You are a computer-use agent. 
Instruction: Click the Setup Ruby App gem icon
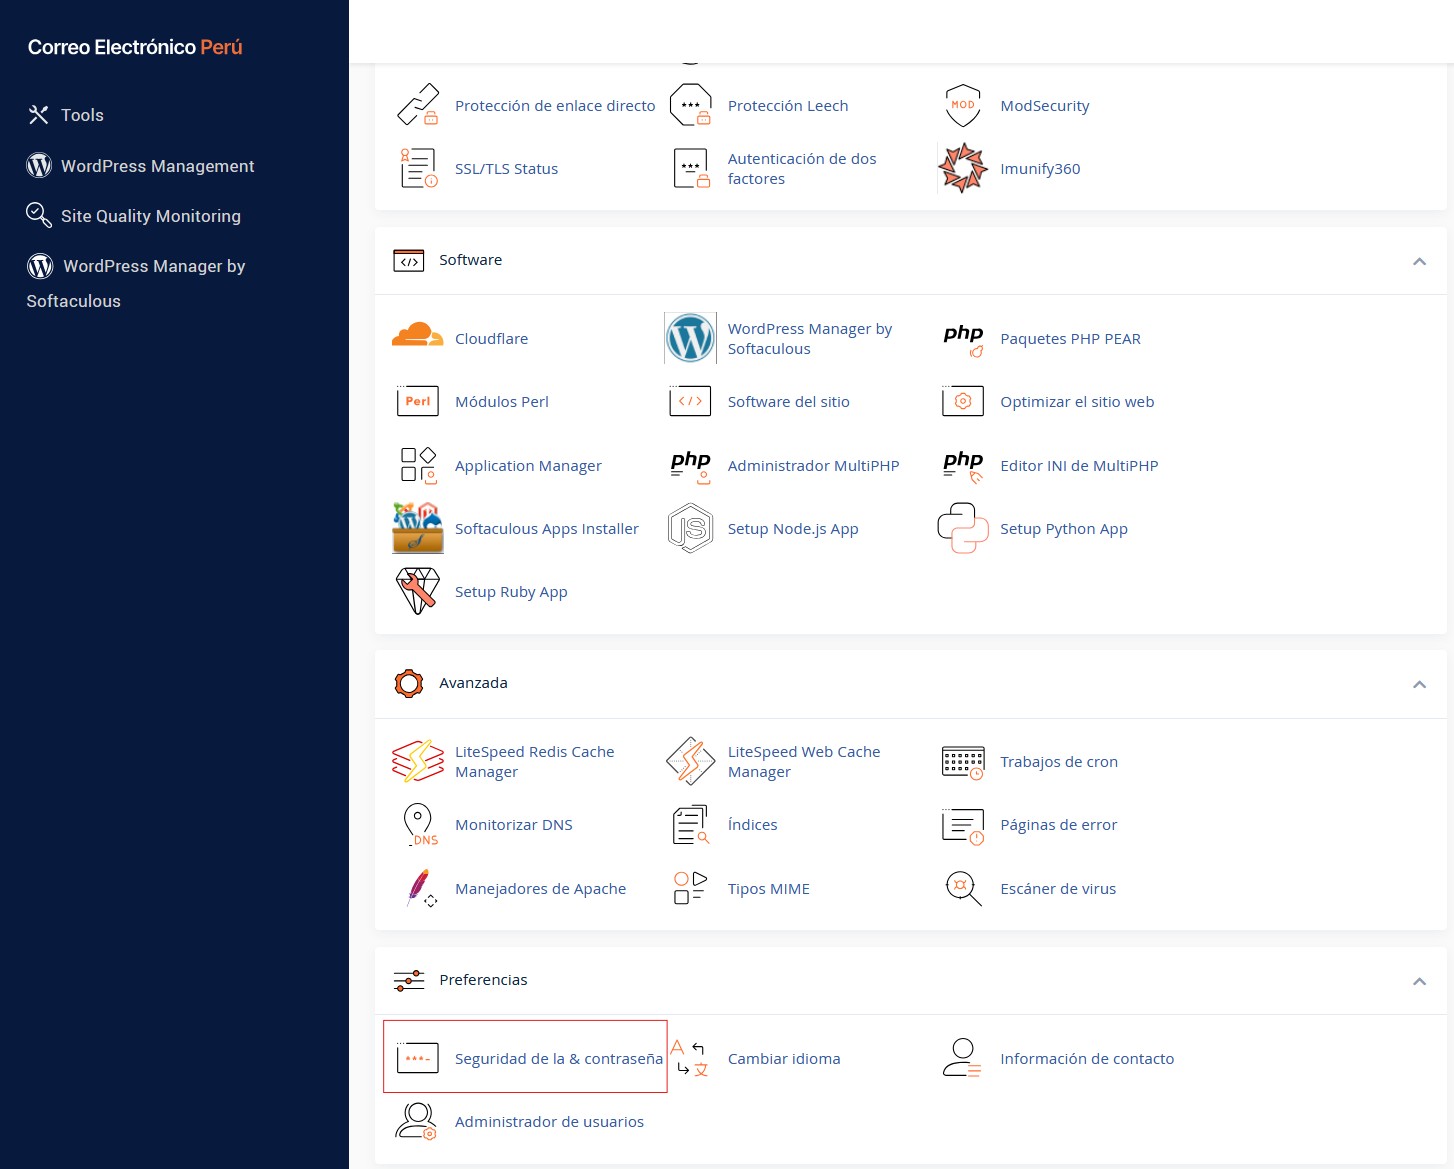click(x=418, y=591)
